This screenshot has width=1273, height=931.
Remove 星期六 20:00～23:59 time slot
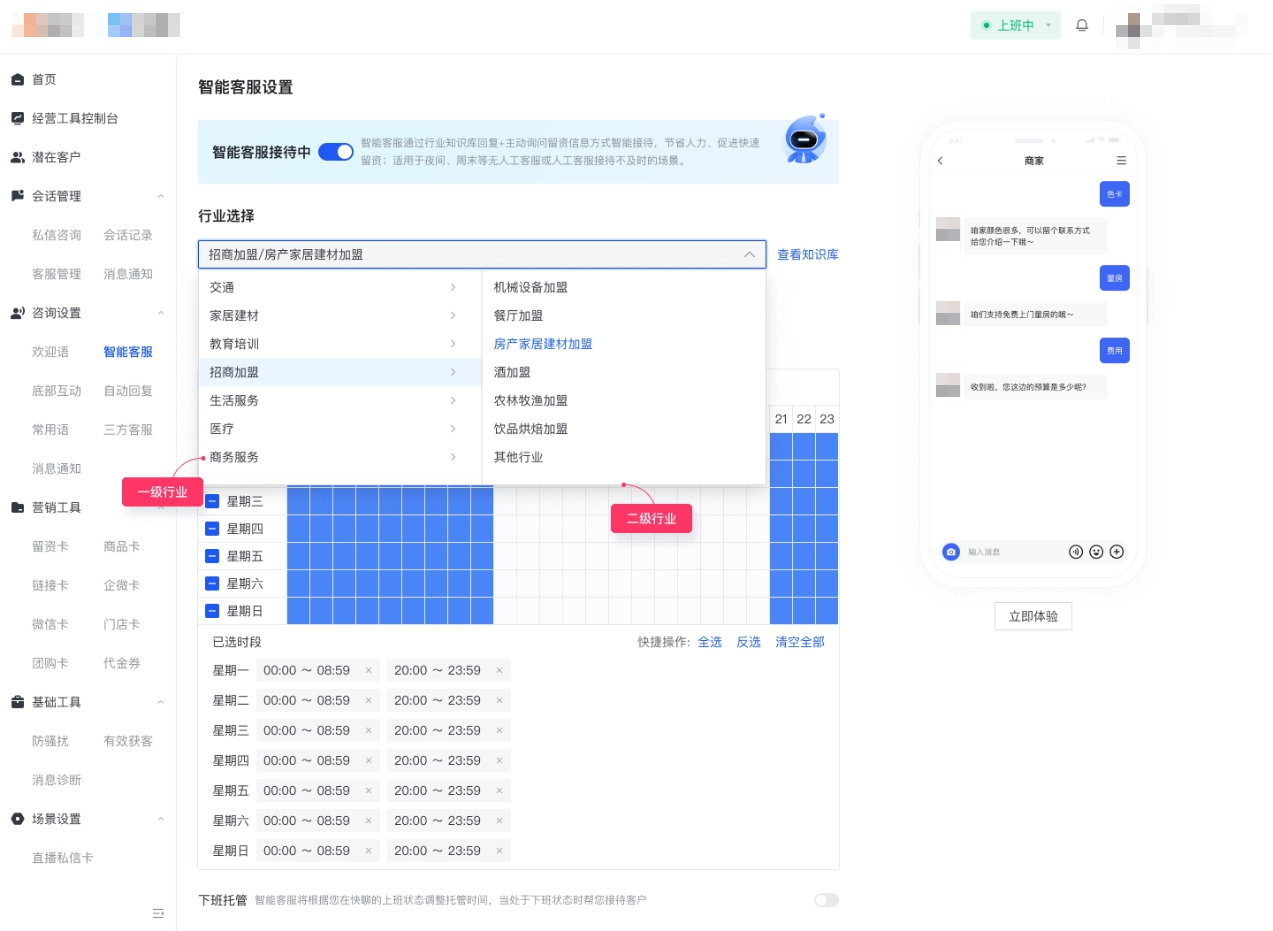499,820
